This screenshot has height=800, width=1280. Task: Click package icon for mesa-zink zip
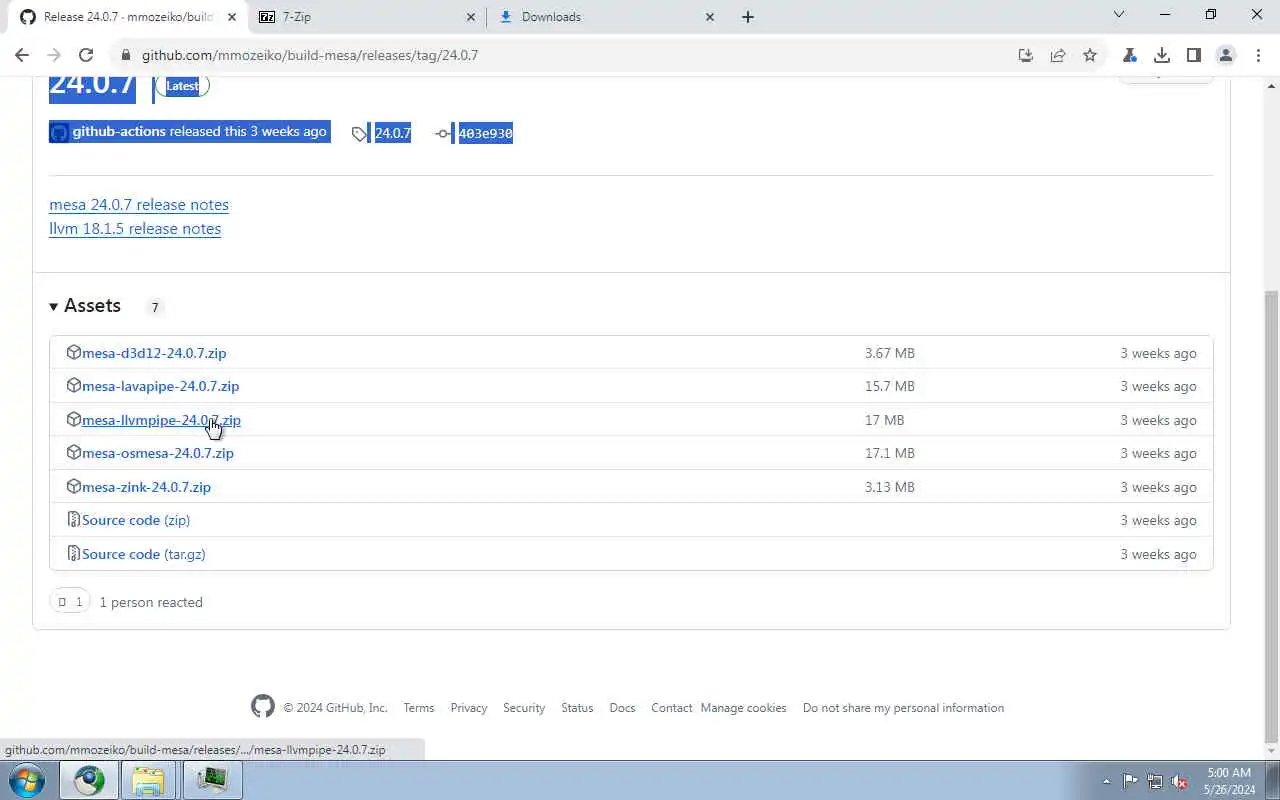point(73,486)
